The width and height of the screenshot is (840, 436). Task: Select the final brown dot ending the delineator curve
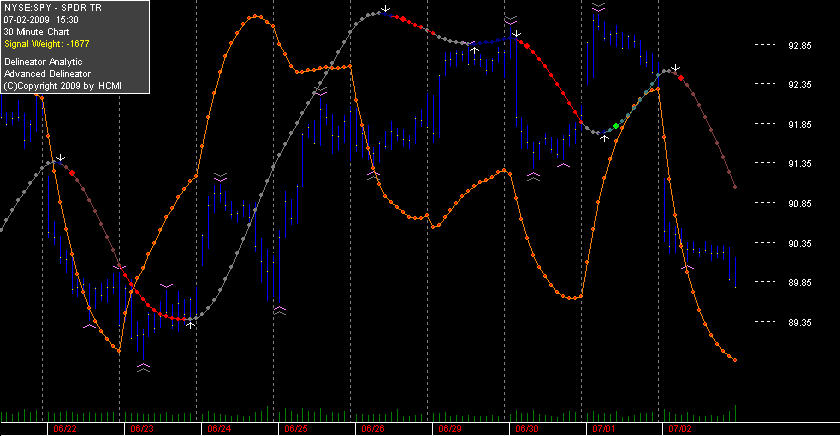735,187
